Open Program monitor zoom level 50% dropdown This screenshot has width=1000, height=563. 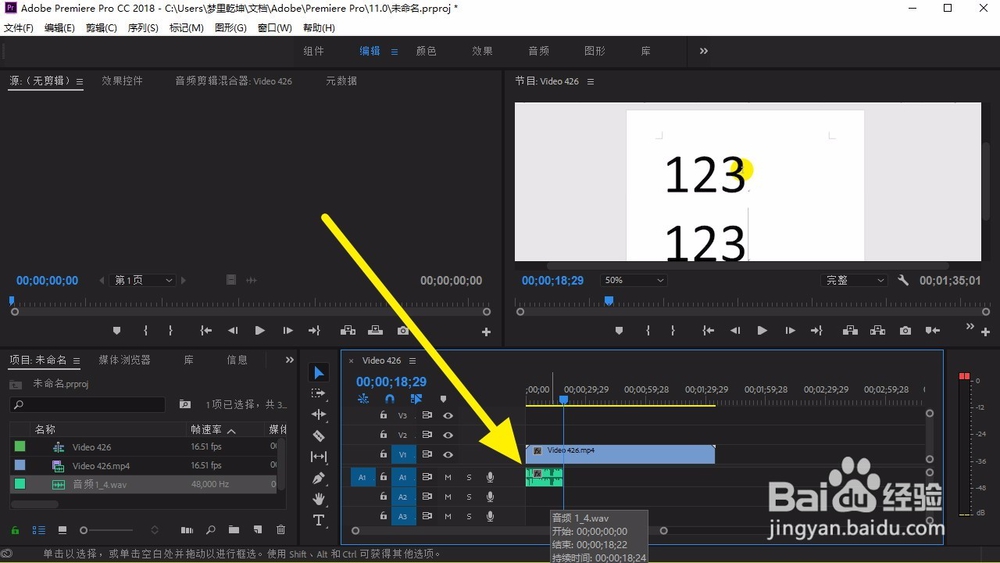tap(633, 280)
